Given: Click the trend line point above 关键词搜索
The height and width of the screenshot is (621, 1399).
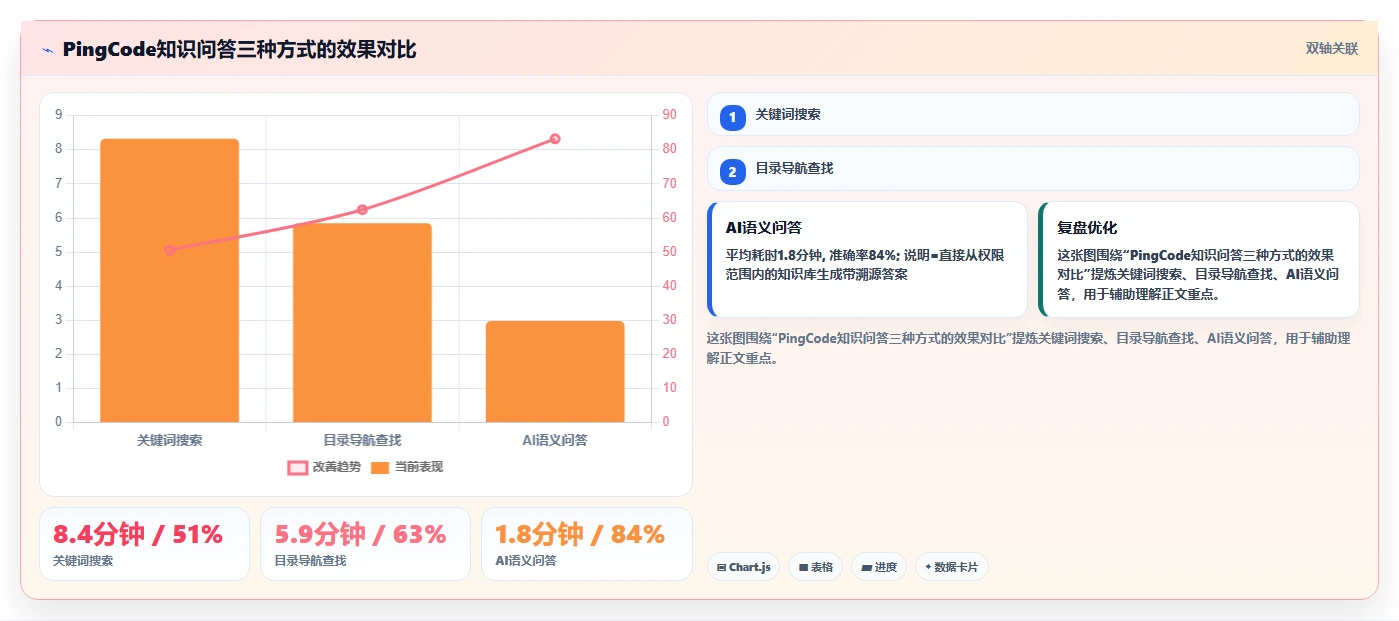Looking at the screenshot, I should pos(169,250).
